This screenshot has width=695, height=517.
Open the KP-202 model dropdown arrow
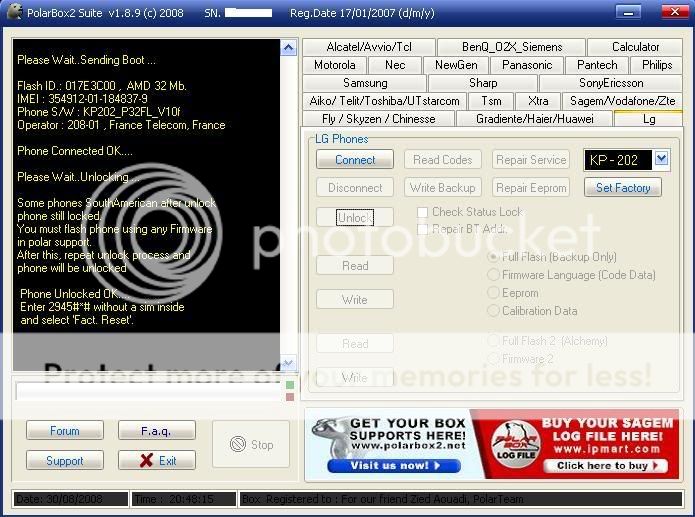[x=661, y=159]
